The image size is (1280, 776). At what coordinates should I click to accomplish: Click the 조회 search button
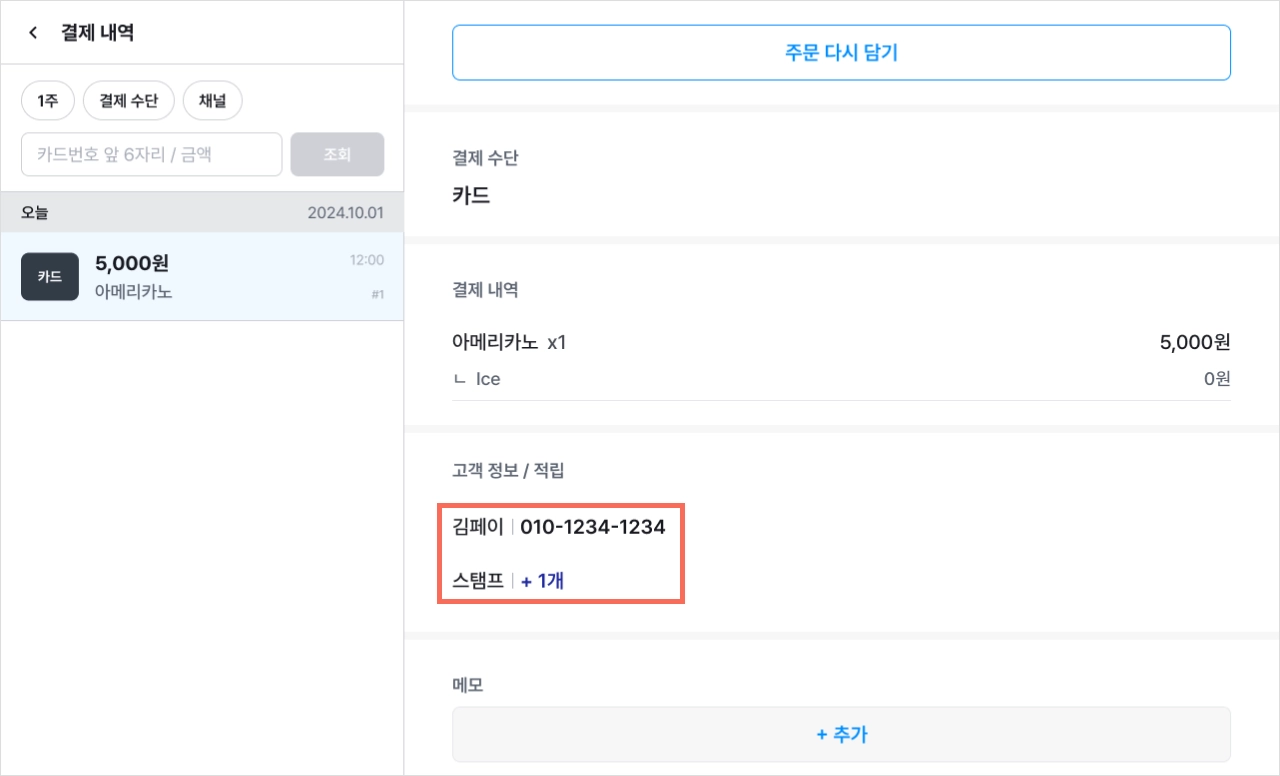[x=337, y=154]
